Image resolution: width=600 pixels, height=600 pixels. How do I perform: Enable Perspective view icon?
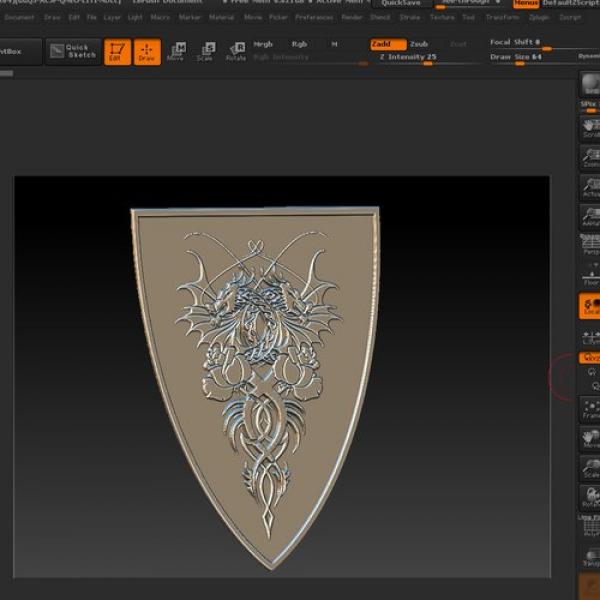click(x=590, y=245)
